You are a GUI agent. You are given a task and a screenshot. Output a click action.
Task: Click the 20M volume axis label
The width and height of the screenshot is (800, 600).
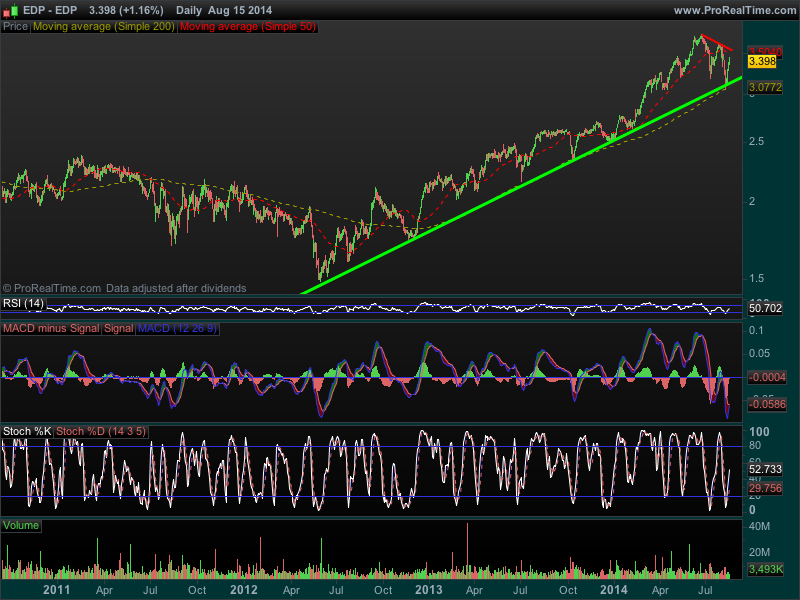[x=759, y=552]
